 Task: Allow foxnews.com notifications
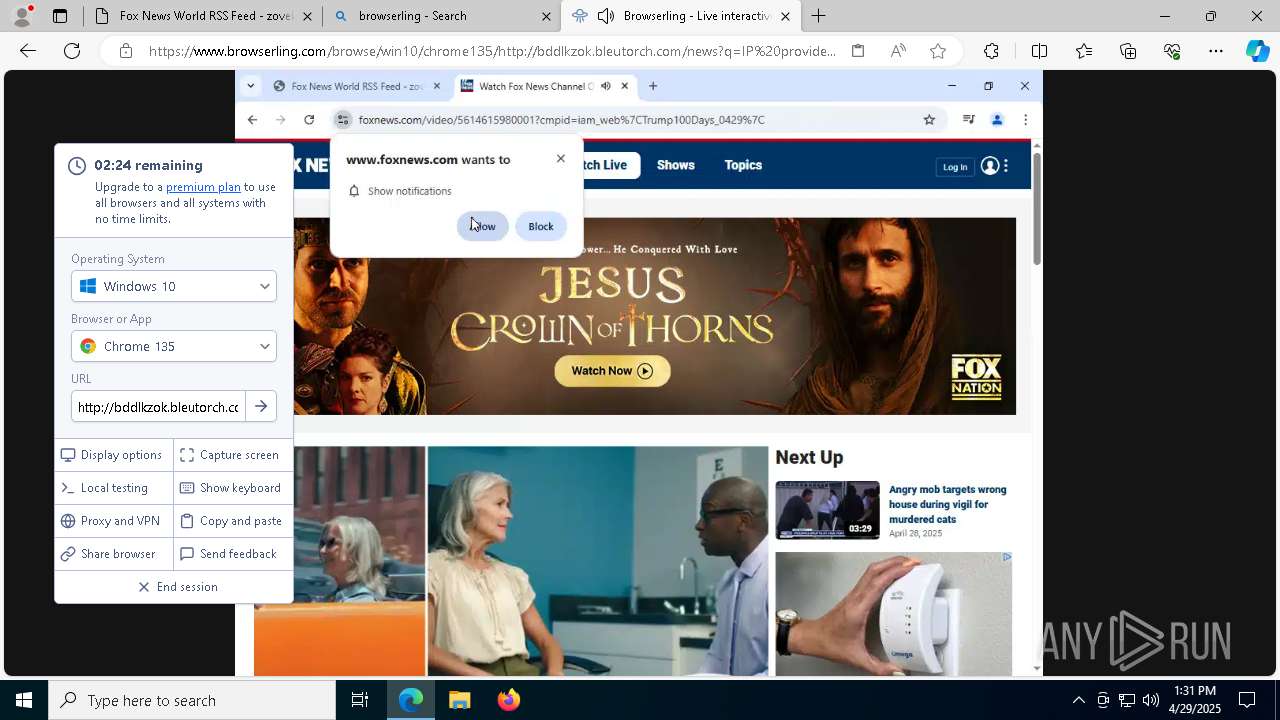click(x=483, y=226)
